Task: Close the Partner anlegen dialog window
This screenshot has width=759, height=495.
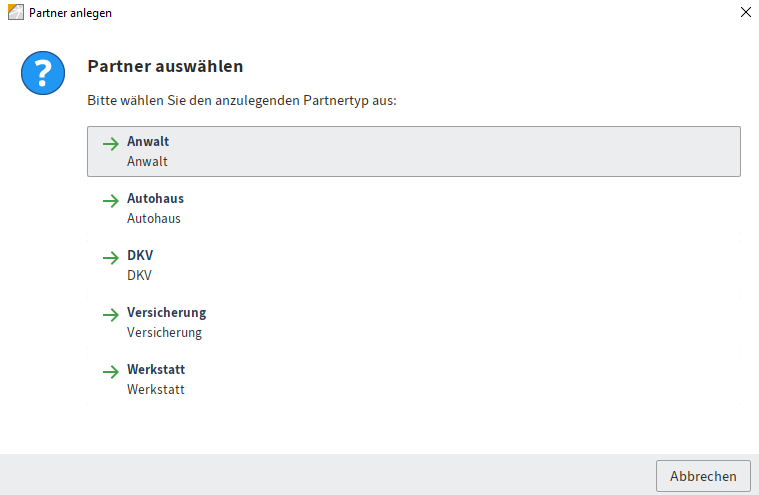Action: click(744, 13)
